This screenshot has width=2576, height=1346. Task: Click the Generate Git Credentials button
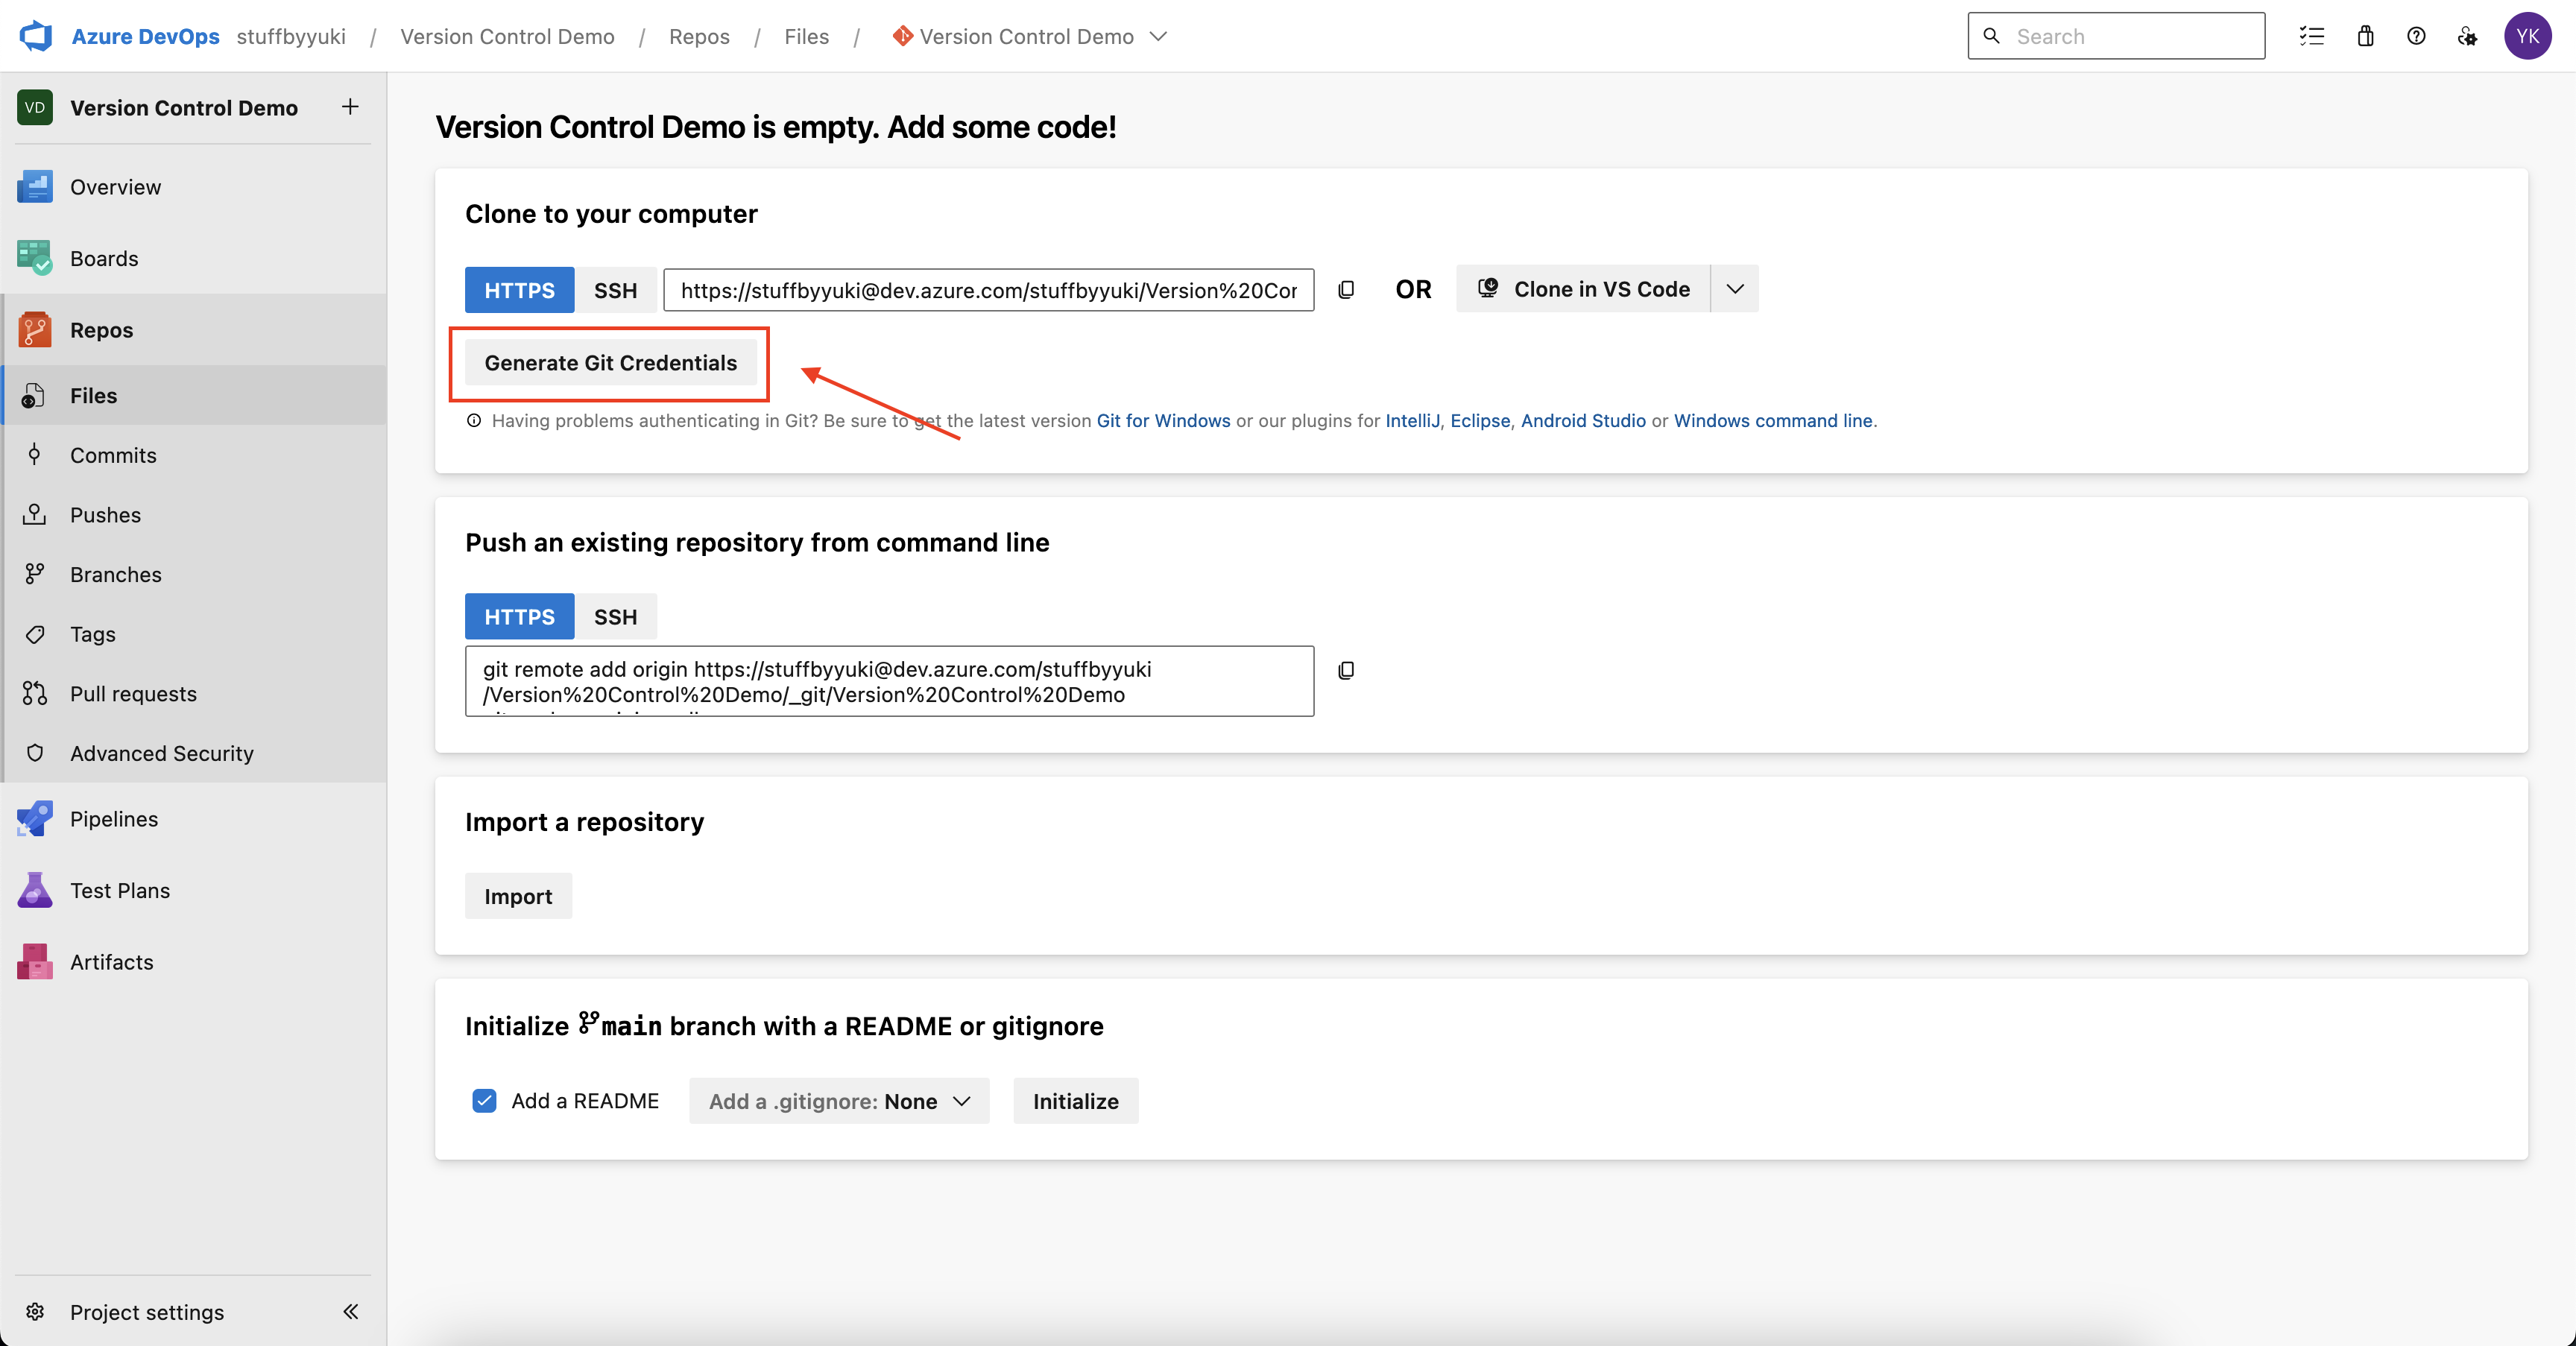pos(610,363)
